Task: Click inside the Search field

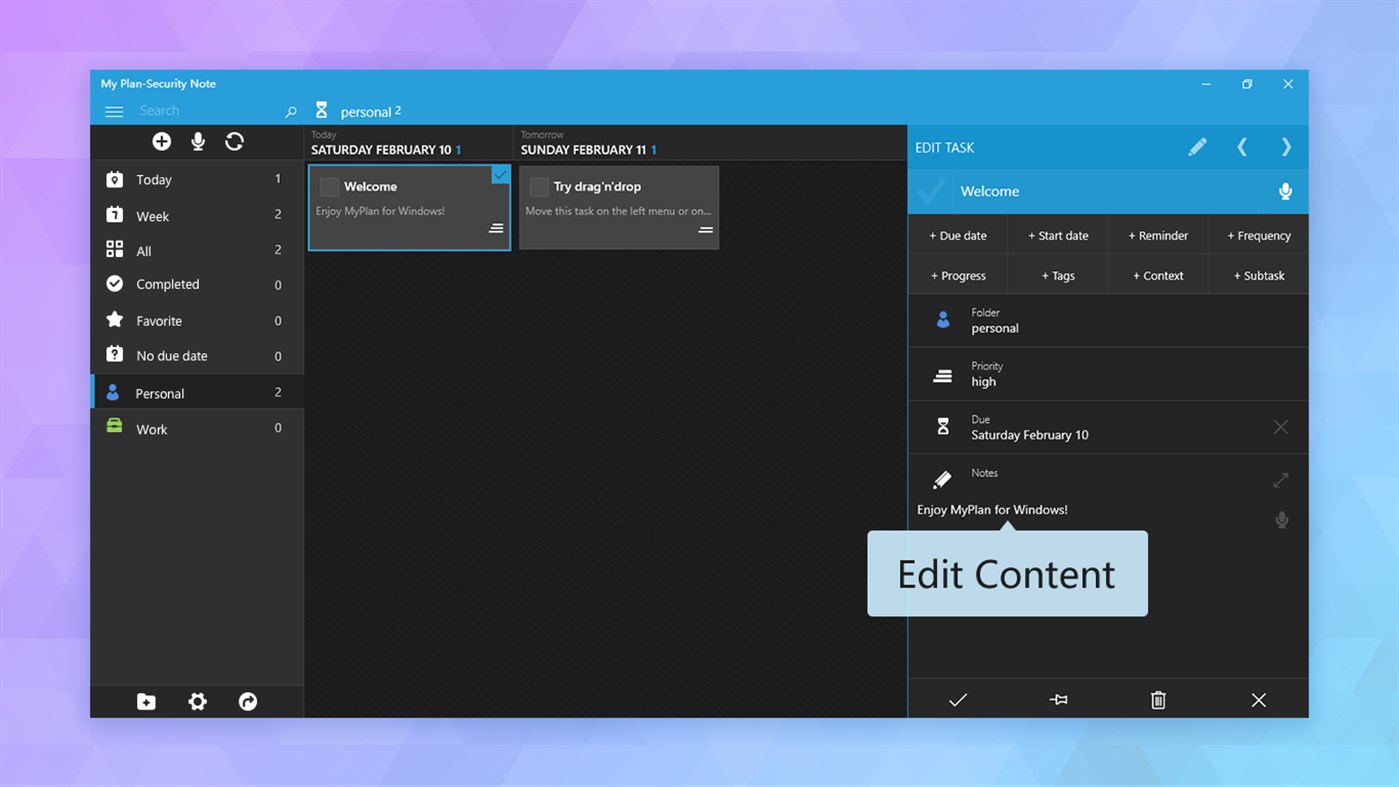Action: click(x=200, y=110)
